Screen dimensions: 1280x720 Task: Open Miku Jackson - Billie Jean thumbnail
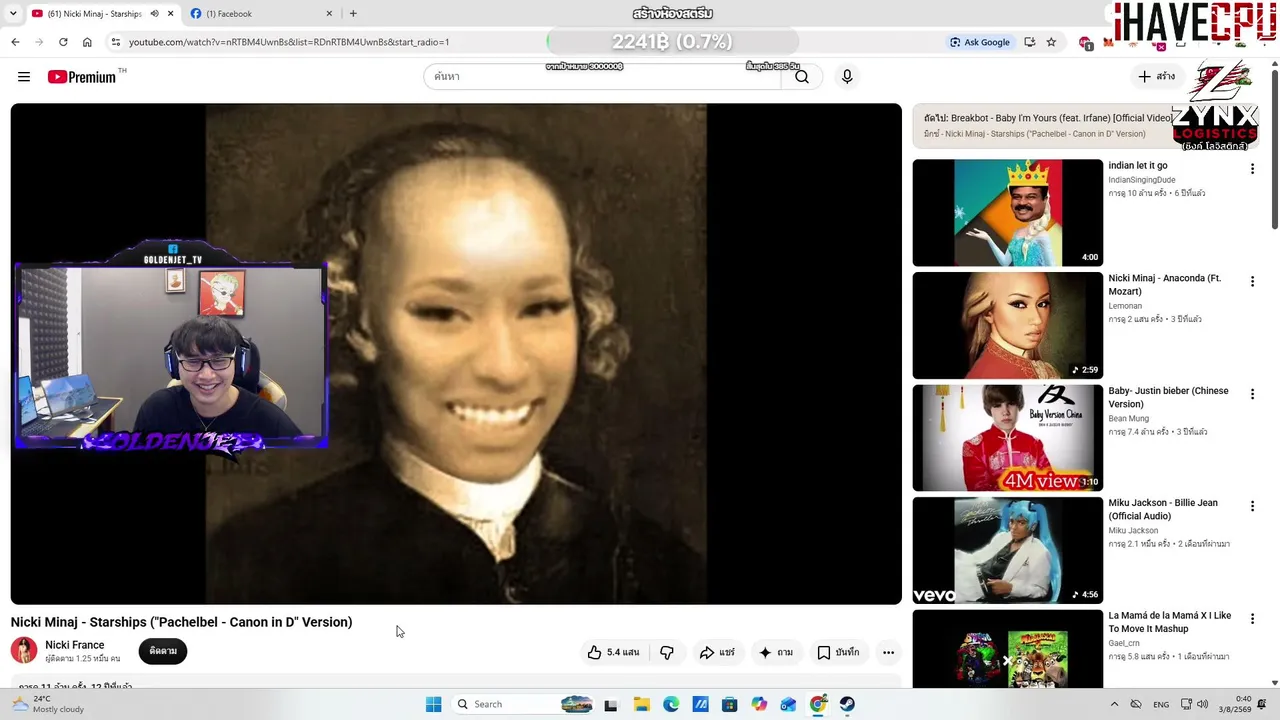1007,550
